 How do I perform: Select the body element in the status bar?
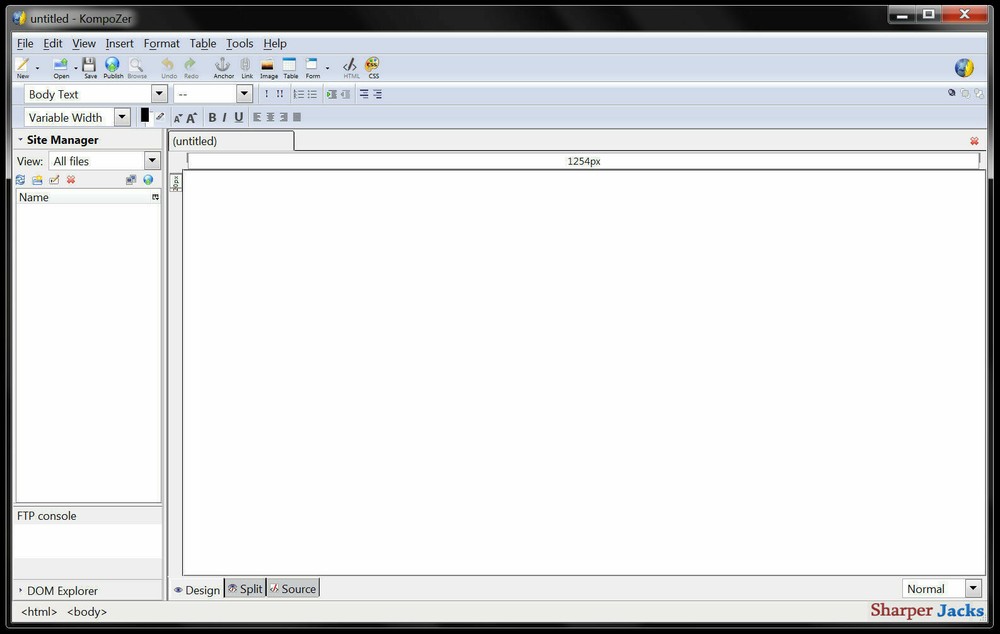[x=87, y=611]
